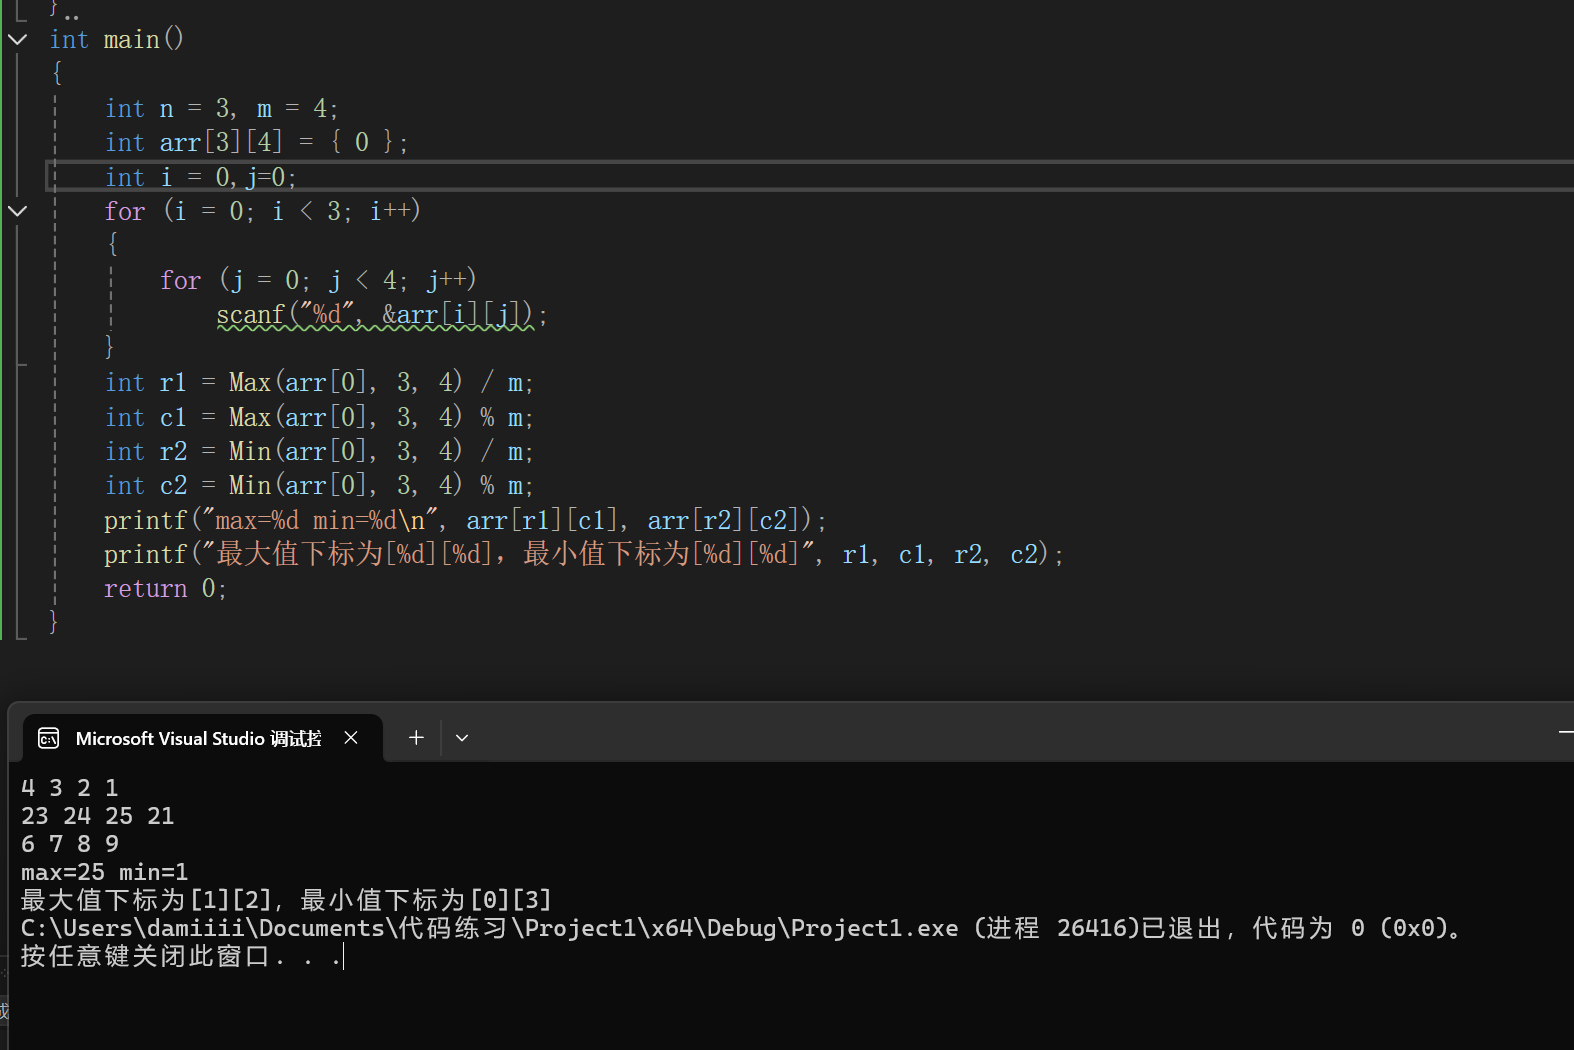Click the 'return 0;' statement

166,588
